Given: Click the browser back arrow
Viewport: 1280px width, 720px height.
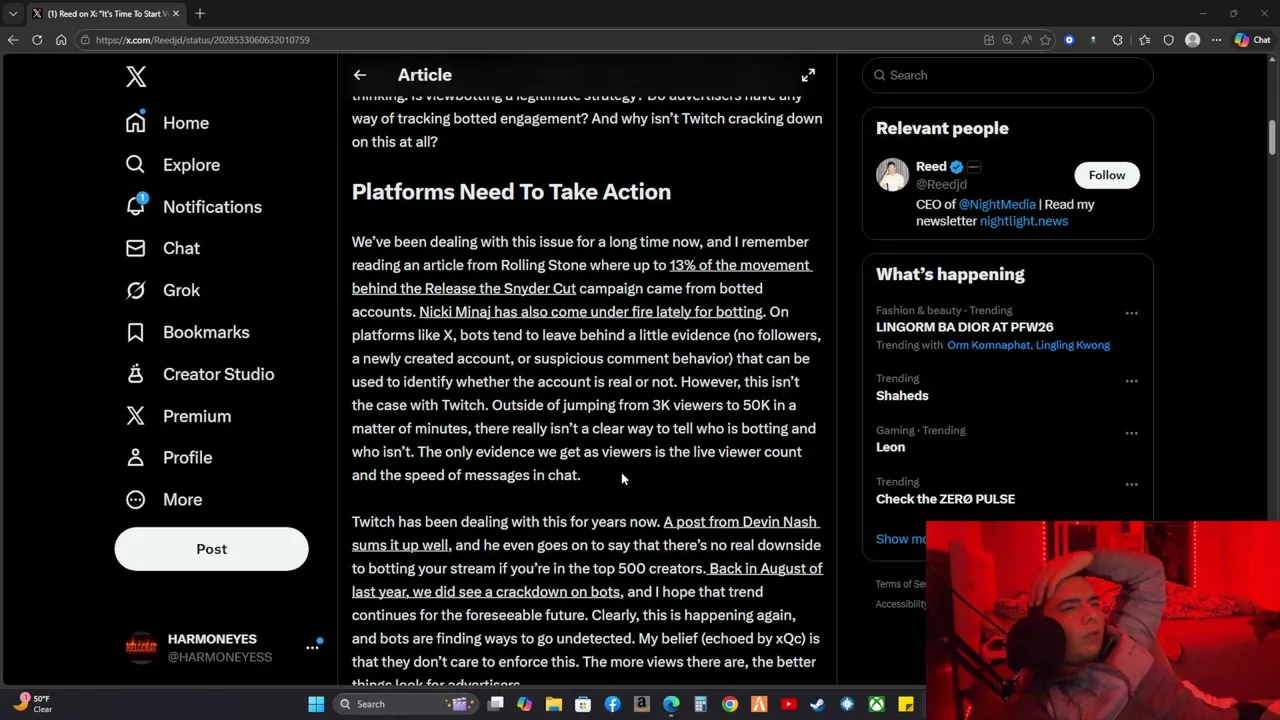Looking at the screenshot, I should [13, 40].
